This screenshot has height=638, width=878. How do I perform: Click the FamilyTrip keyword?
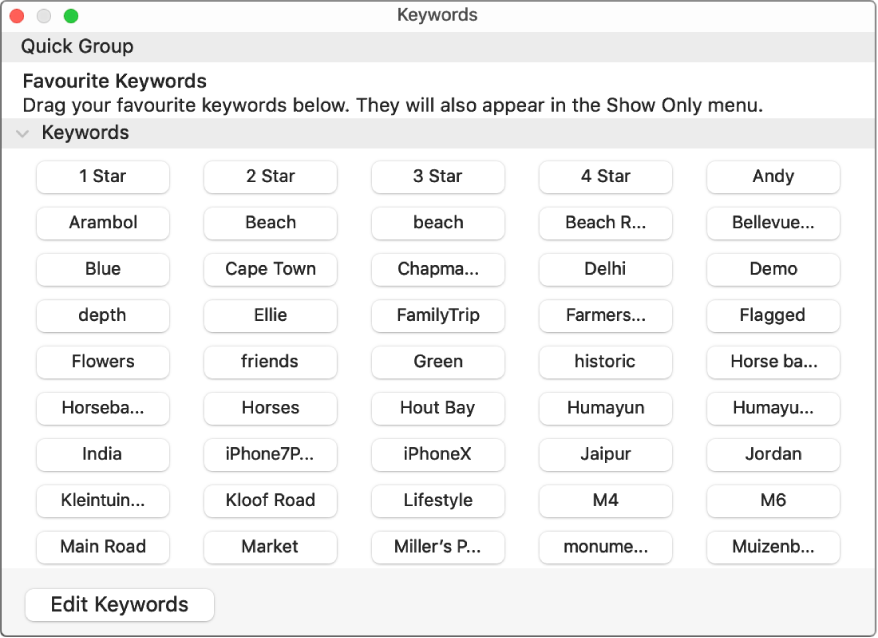(437, 316)
